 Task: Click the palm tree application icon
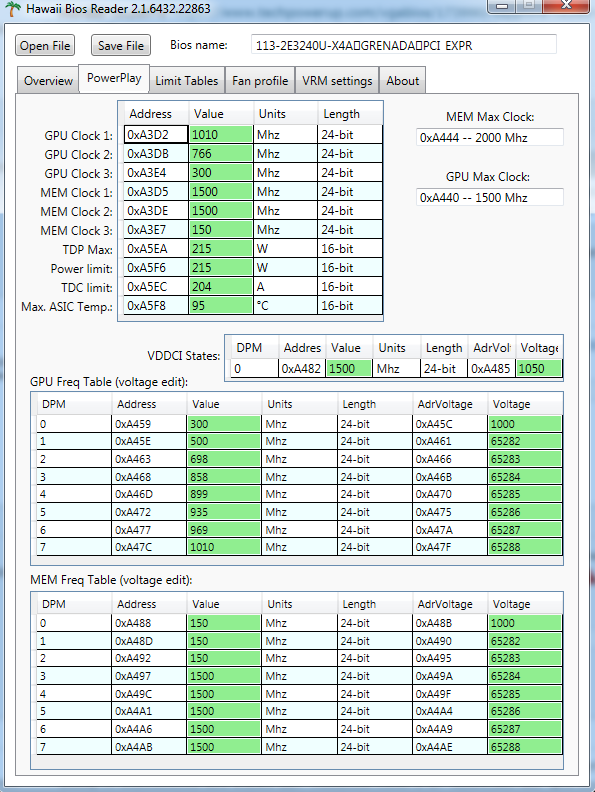click(x=13, y=9)
